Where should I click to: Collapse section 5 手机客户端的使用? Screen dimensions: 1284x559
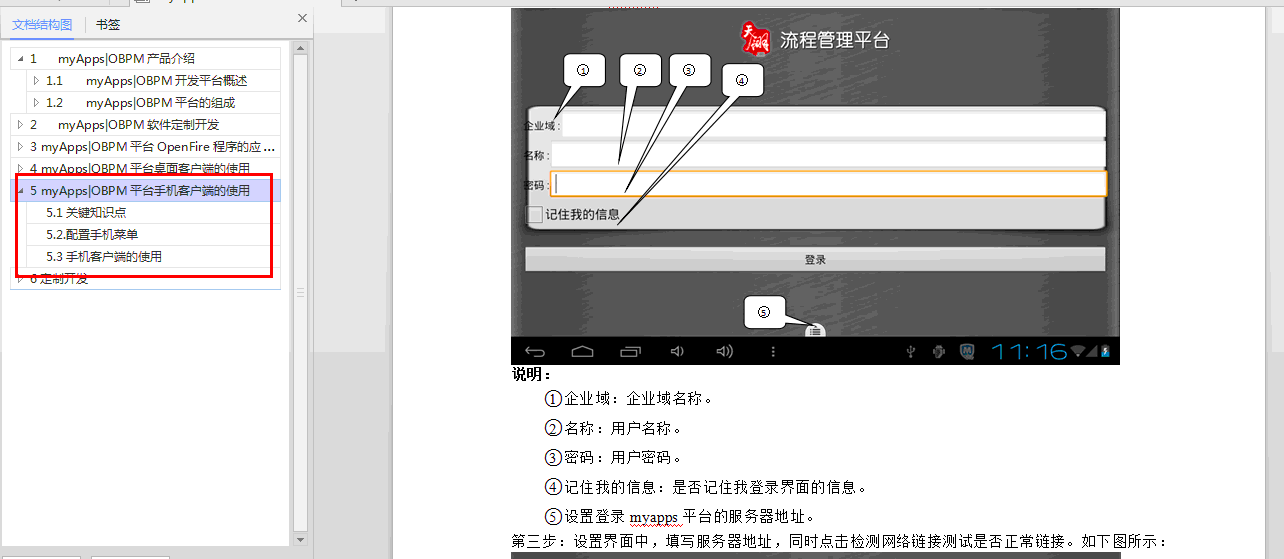(x=20, y=191)
